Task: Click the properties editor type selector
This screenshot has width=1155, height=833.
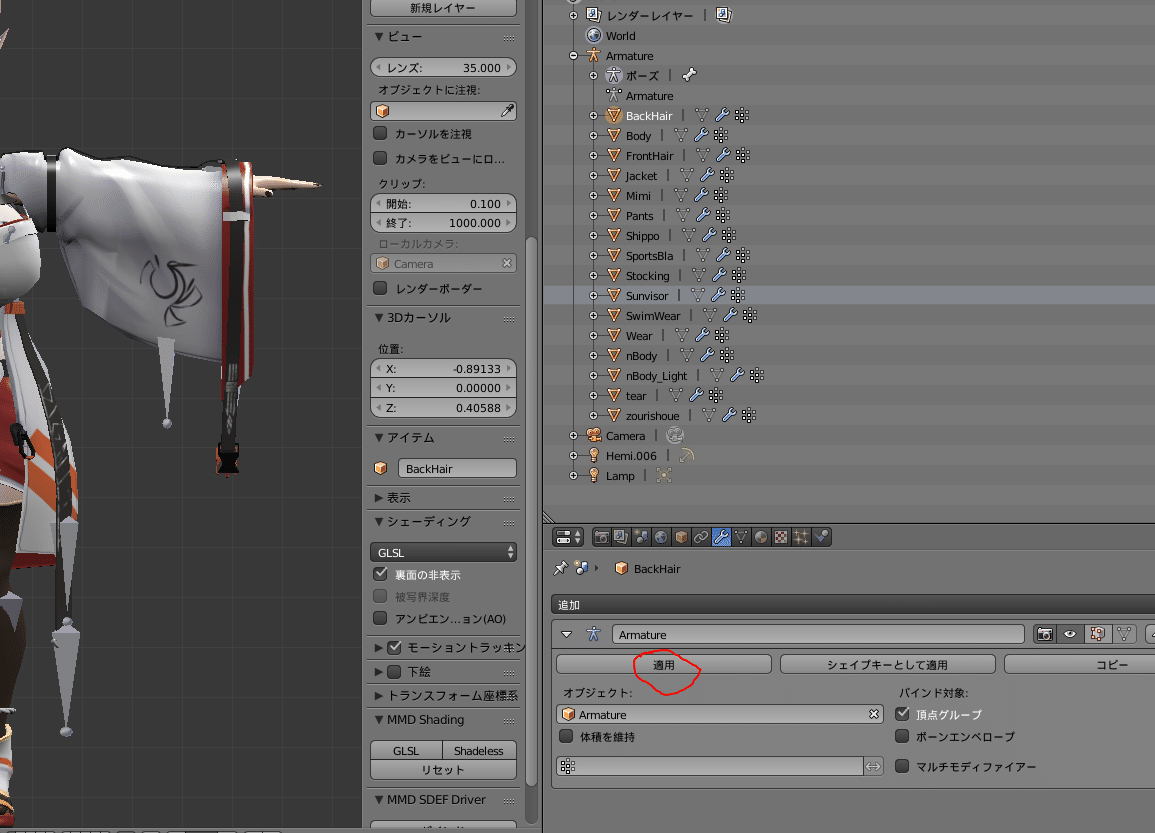Action: click(568, 537)
